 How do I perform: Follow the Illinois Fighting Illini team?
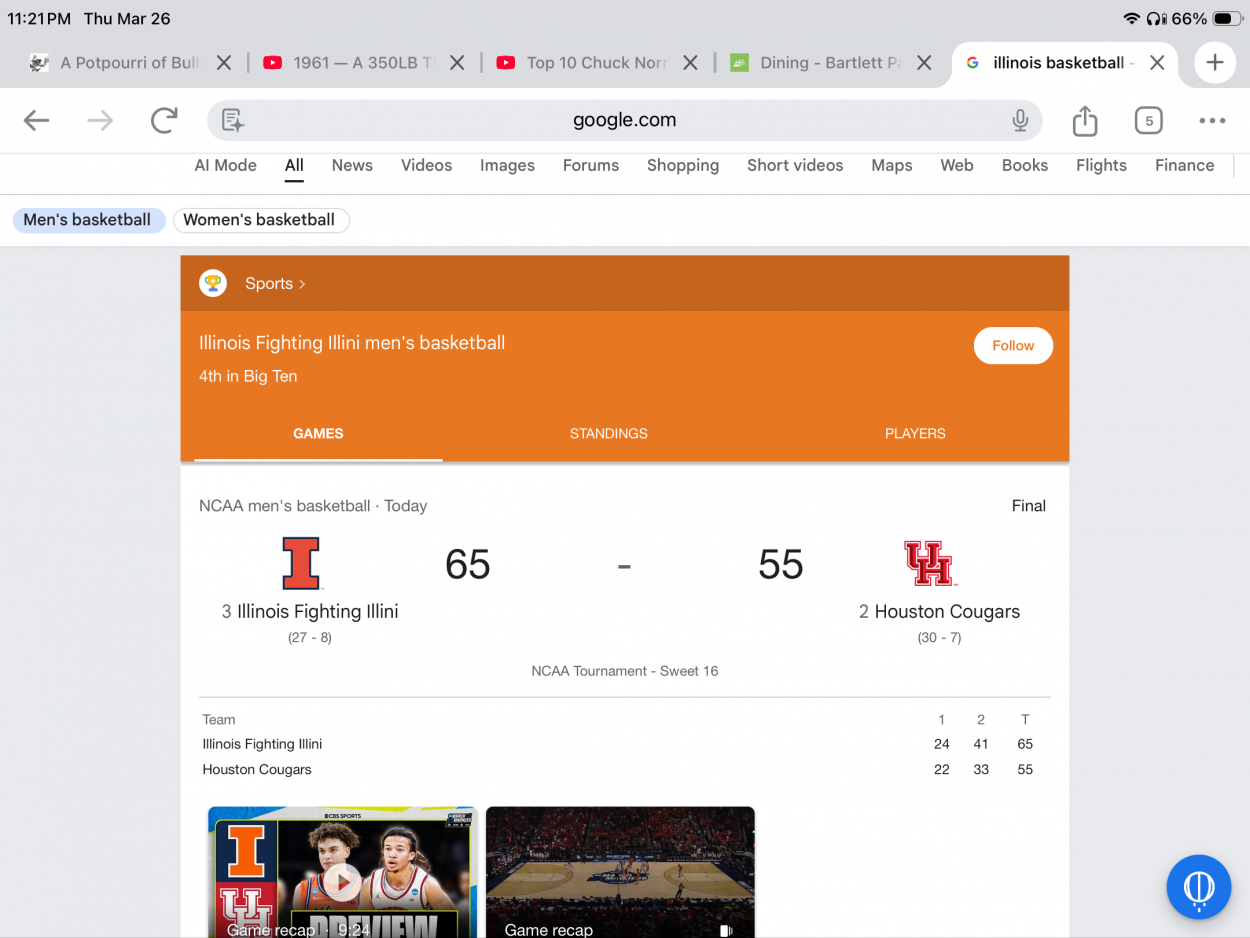coord(1012,346)
